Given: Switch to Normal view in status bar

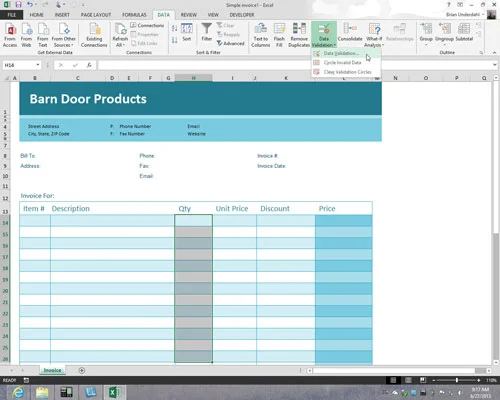Looking at the screenshot, I should [393, 380].
